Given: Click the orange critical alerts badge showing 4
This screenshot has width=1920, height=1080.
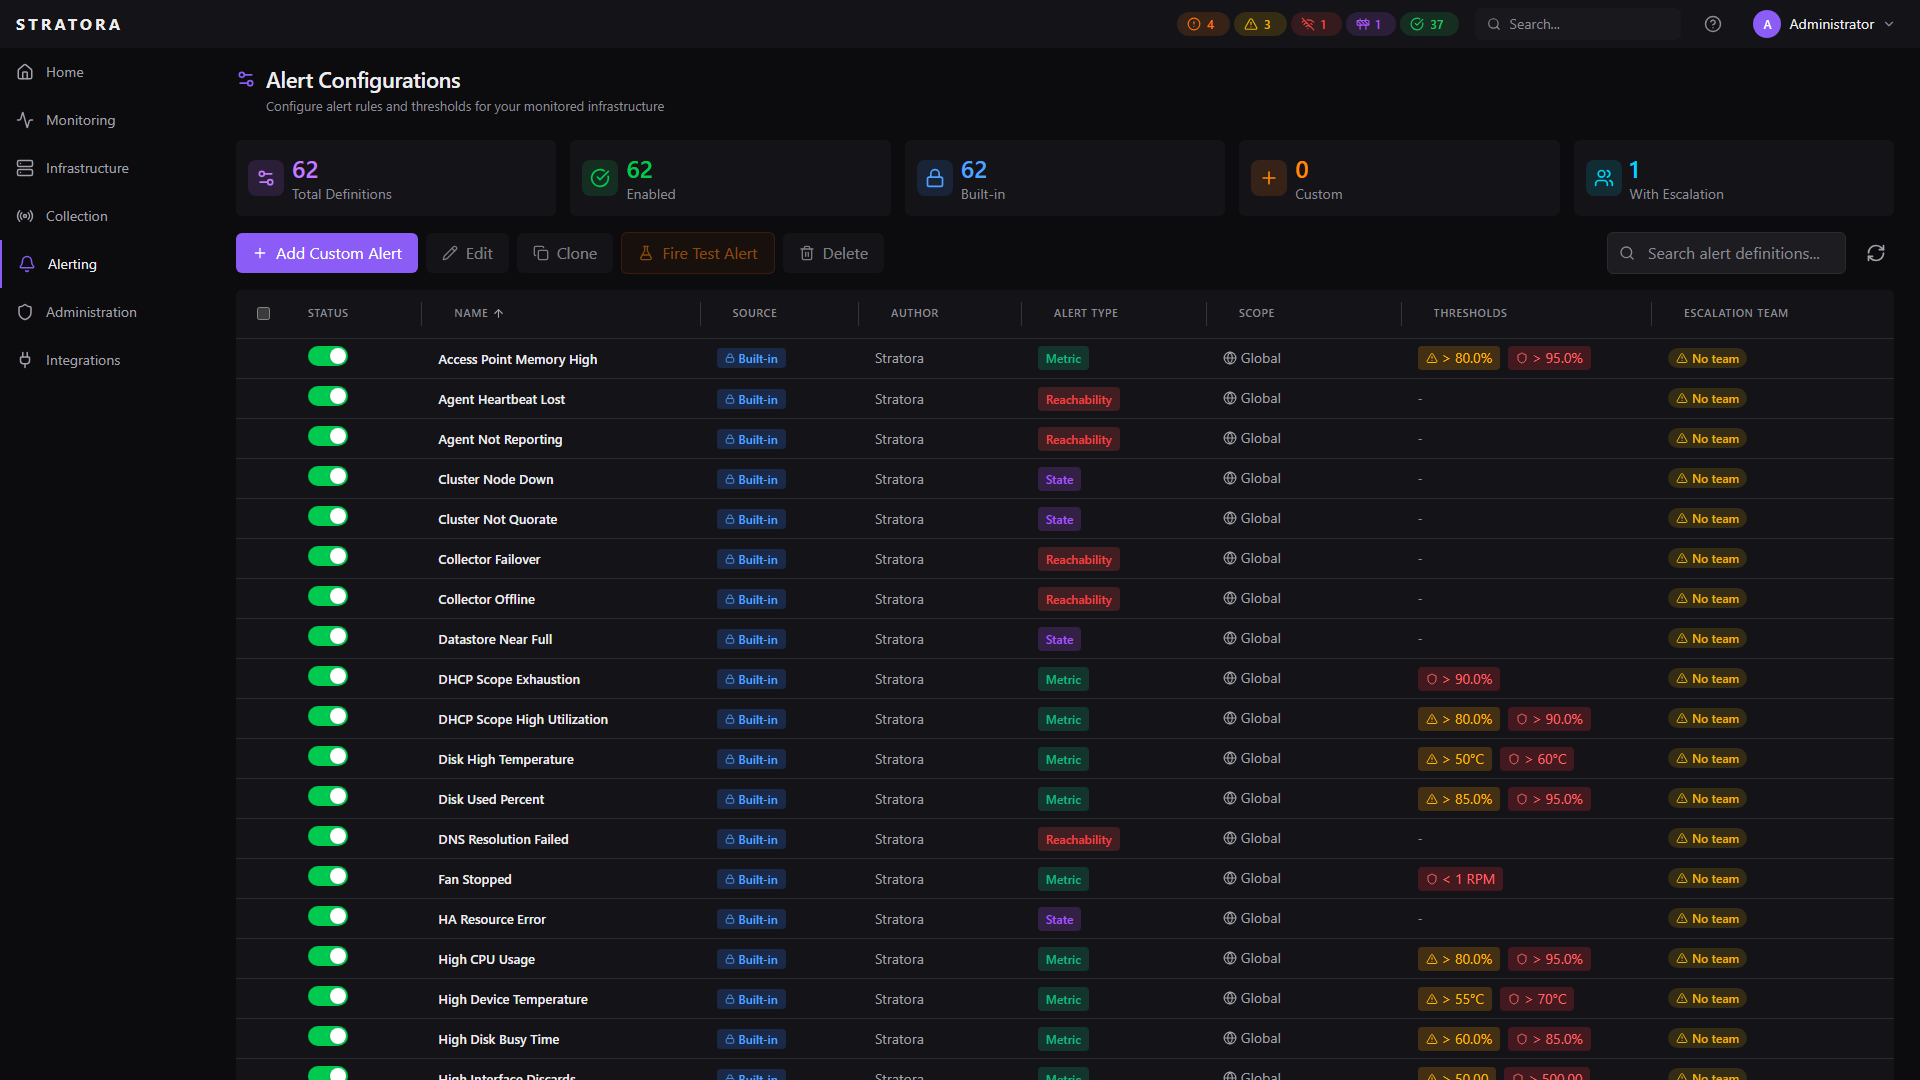Looking at the screenshot, I should click(x=1202, y=24).
